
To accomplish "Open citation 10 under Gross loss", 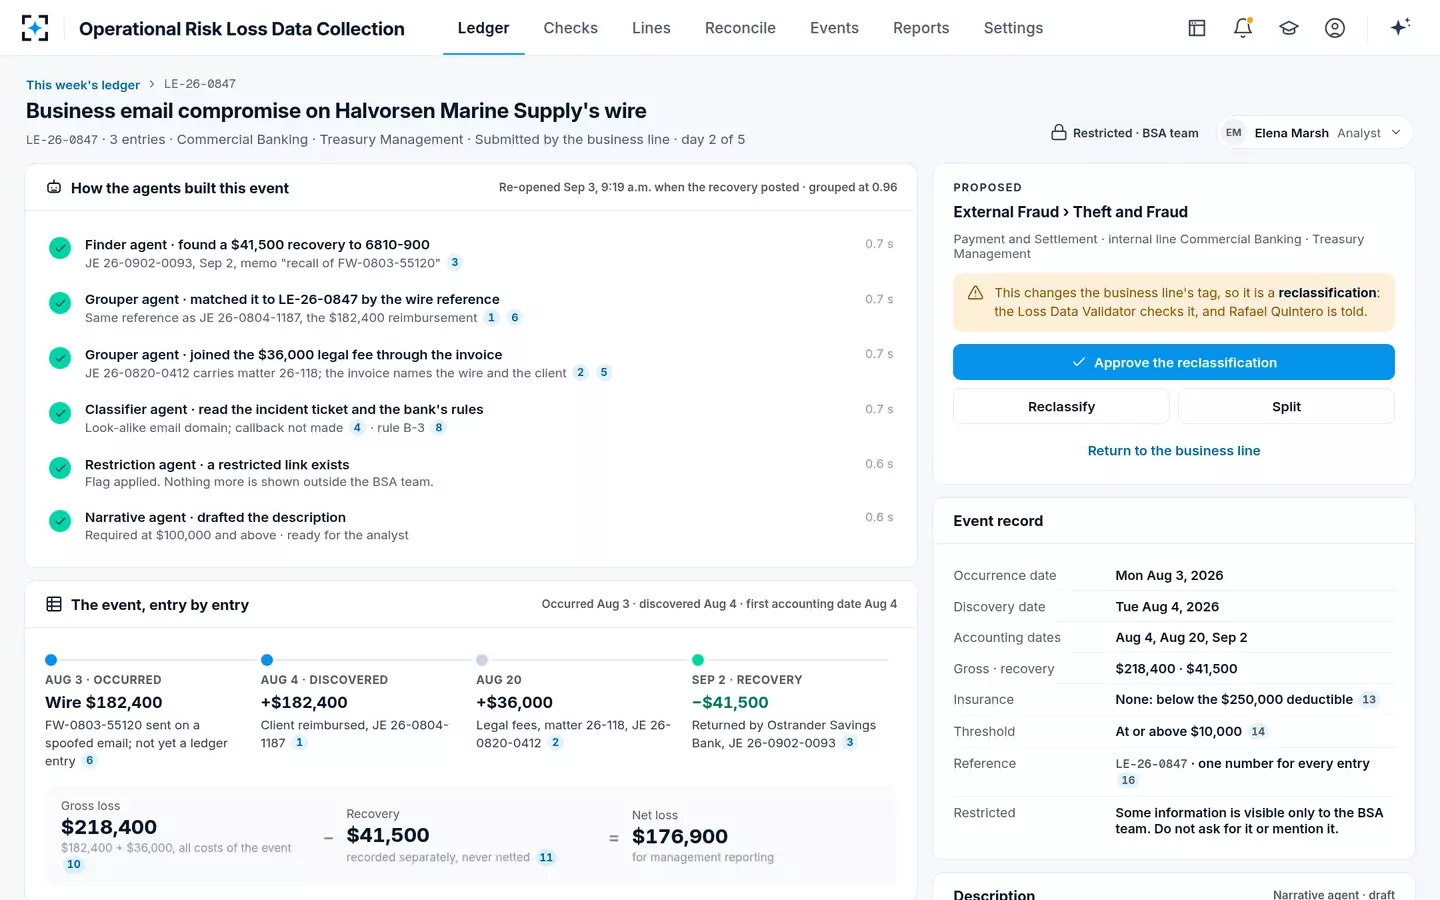I will [74, 865].
